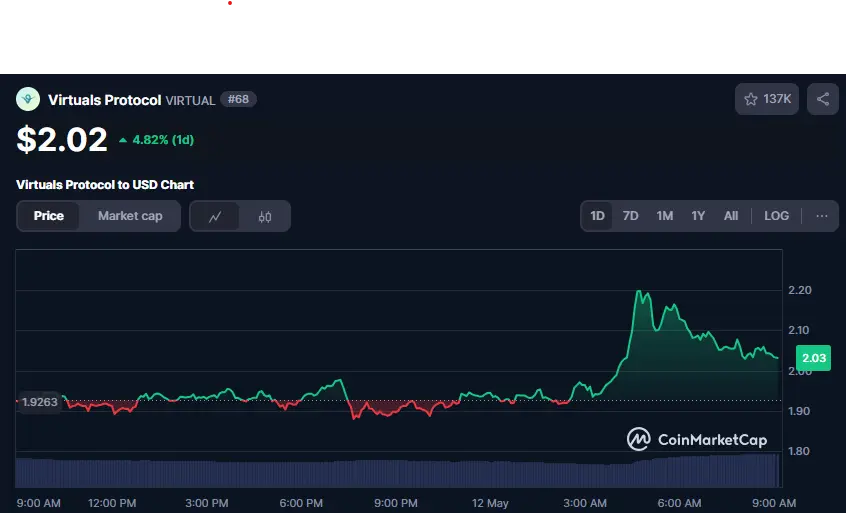Viewport: 846px width, 513px height.
Task: Choose the All time range
Action: 731,216
